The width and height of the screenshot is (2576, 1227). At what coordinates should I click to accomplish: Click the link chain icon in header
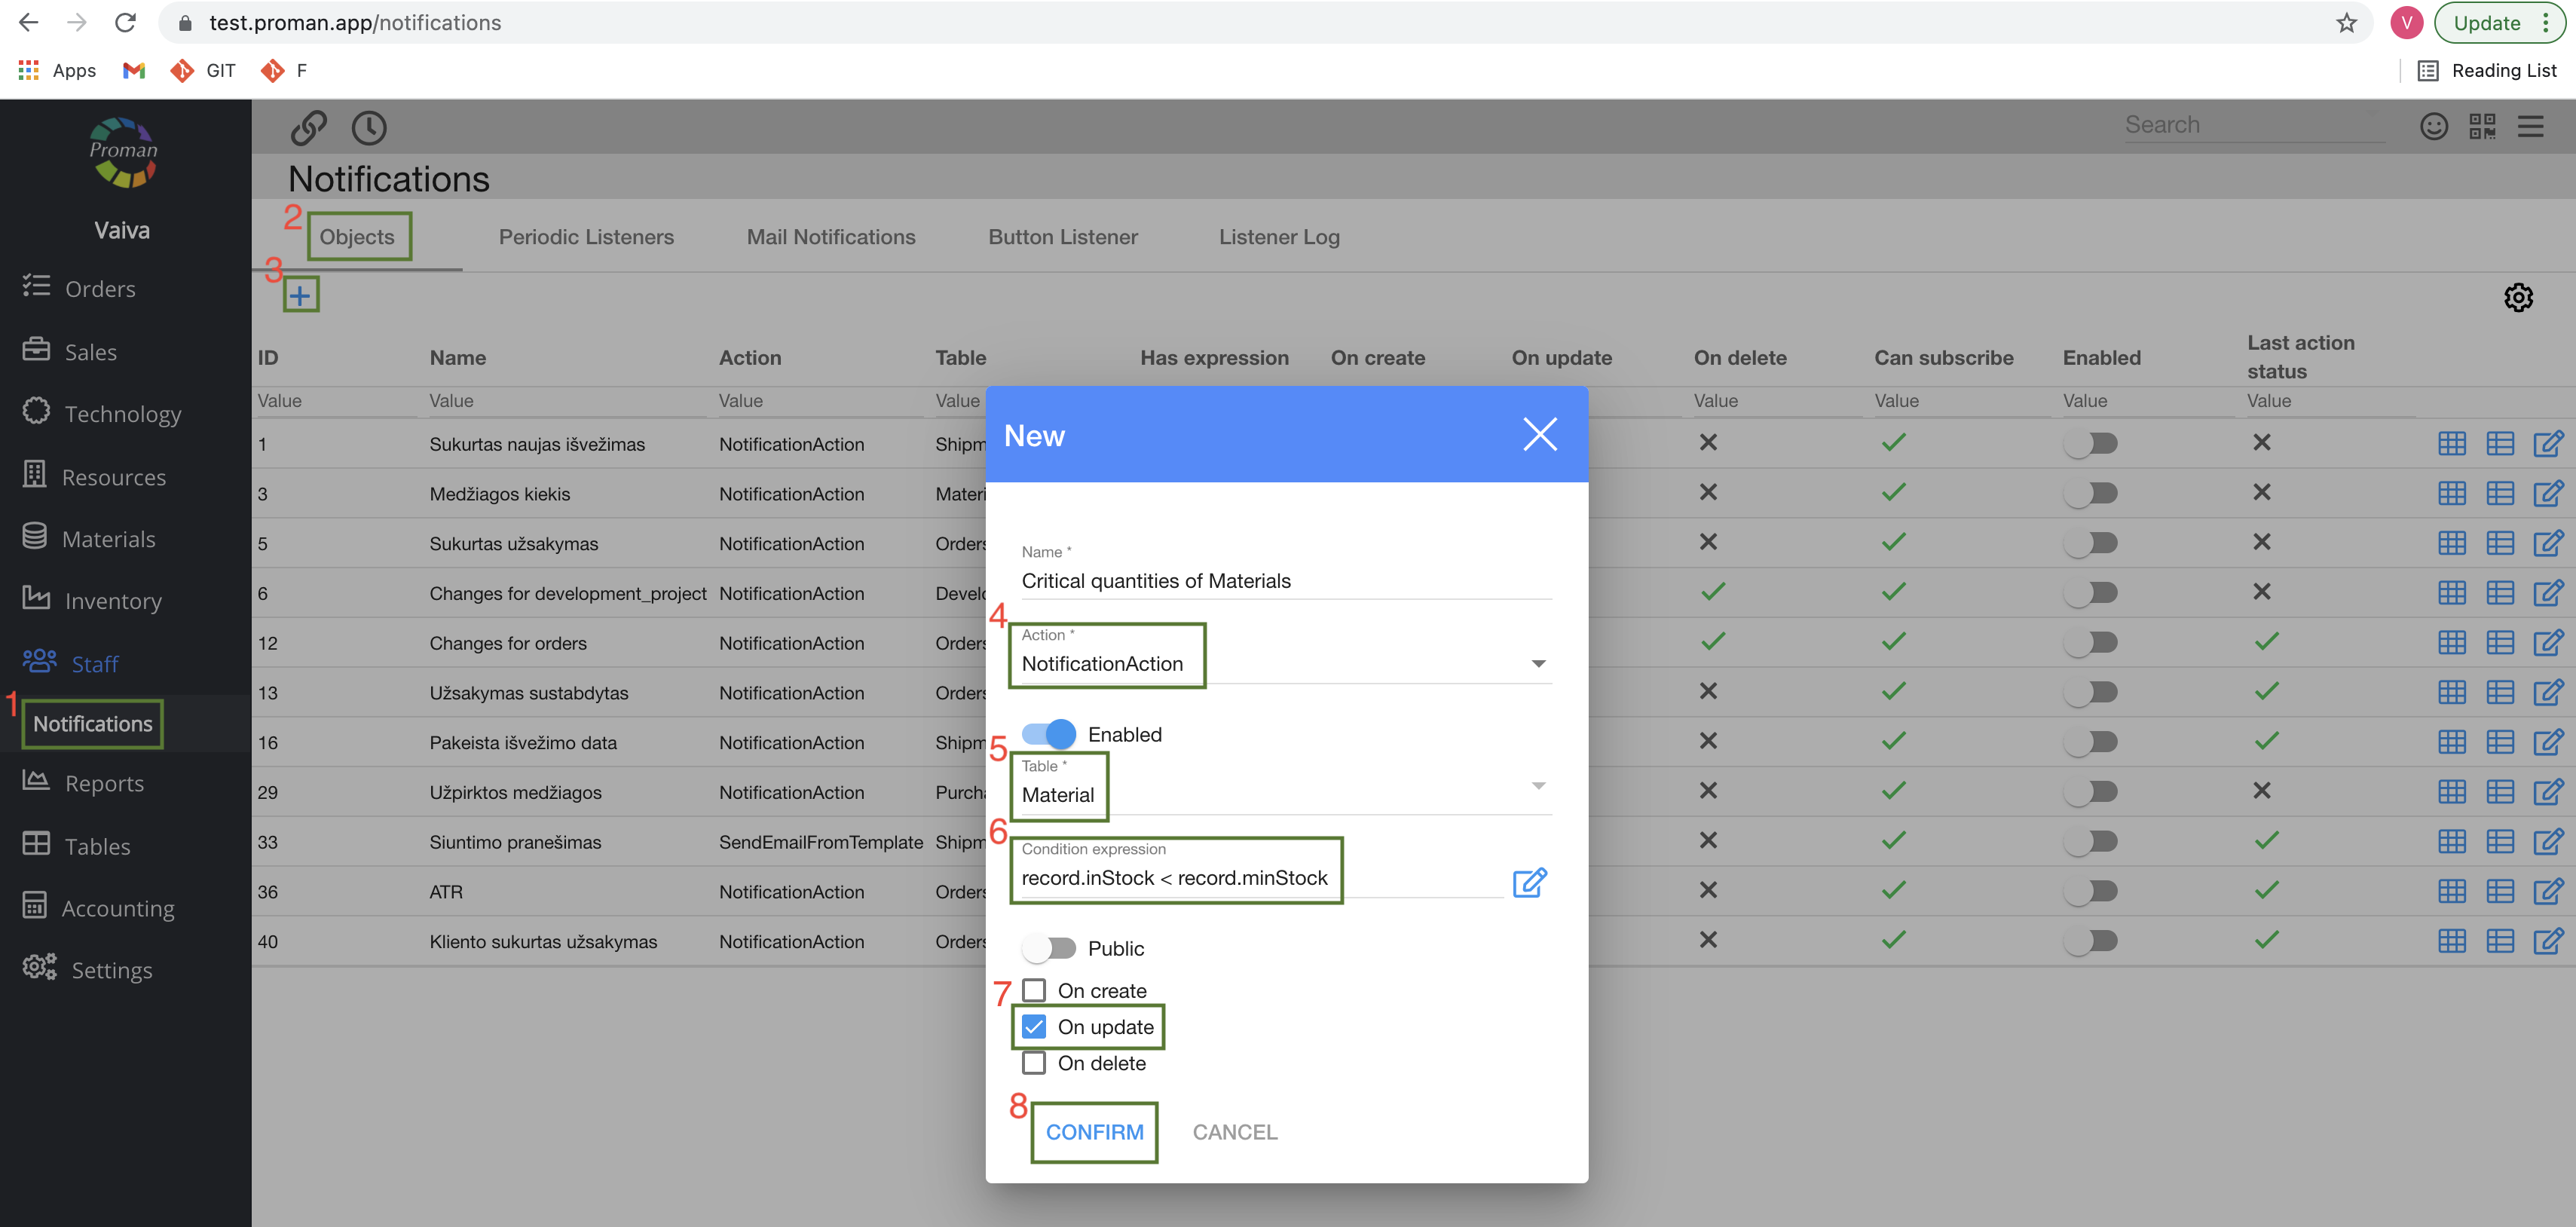coord(309,127)
